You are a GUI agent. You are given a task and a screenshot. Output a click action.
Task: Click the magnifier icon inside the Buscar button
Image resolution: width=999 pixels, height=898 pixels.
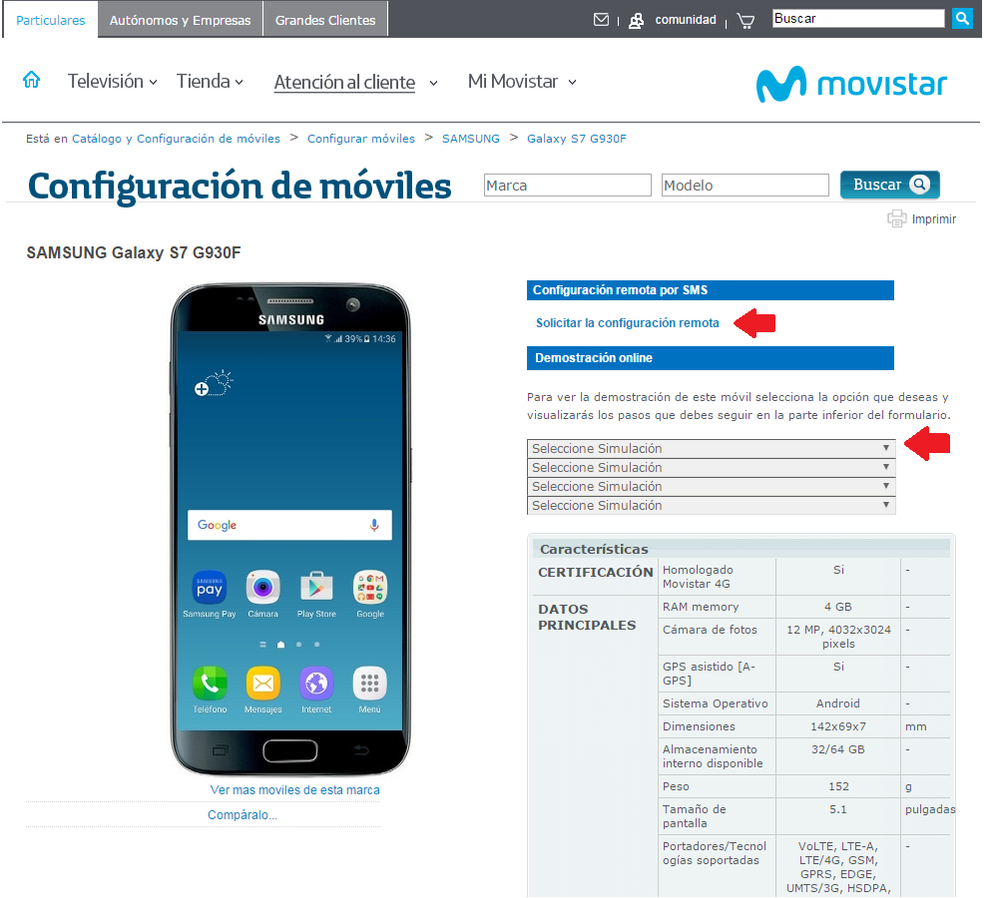pyautogui.click(x=917, y=184)
